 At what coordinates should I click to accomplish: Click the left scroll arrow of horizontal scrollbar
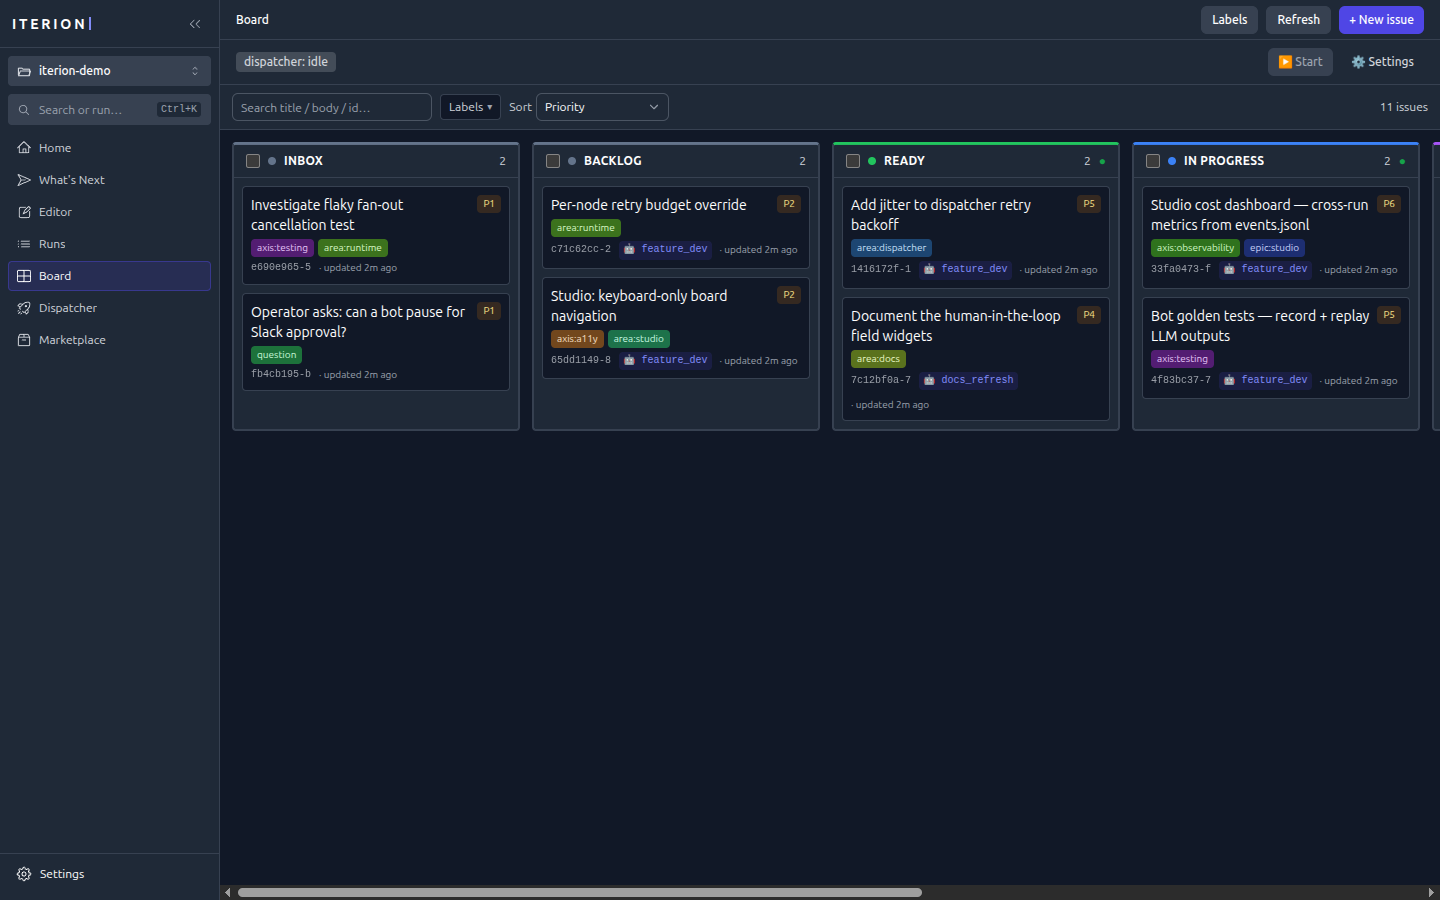tap(228, 892)
